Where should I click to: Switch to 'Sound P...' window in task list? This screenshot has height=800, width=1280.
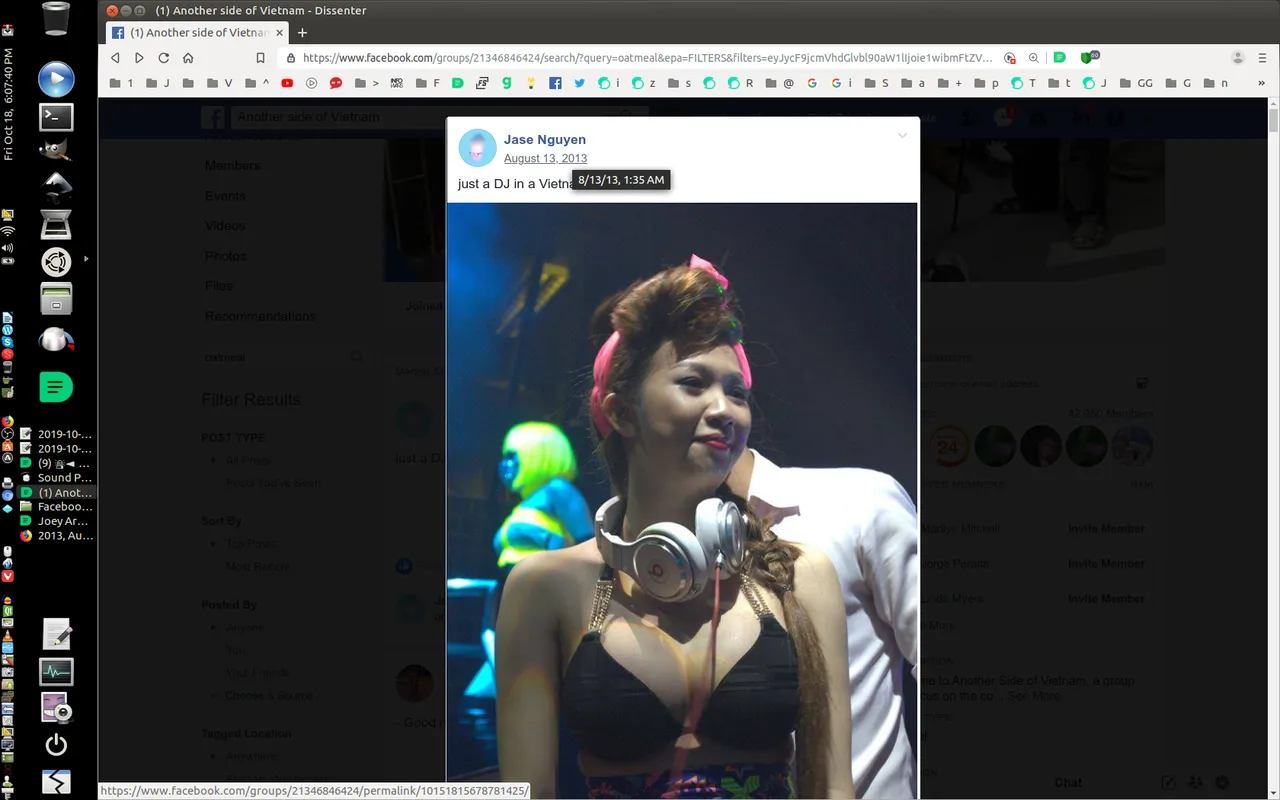click(57, 478)
